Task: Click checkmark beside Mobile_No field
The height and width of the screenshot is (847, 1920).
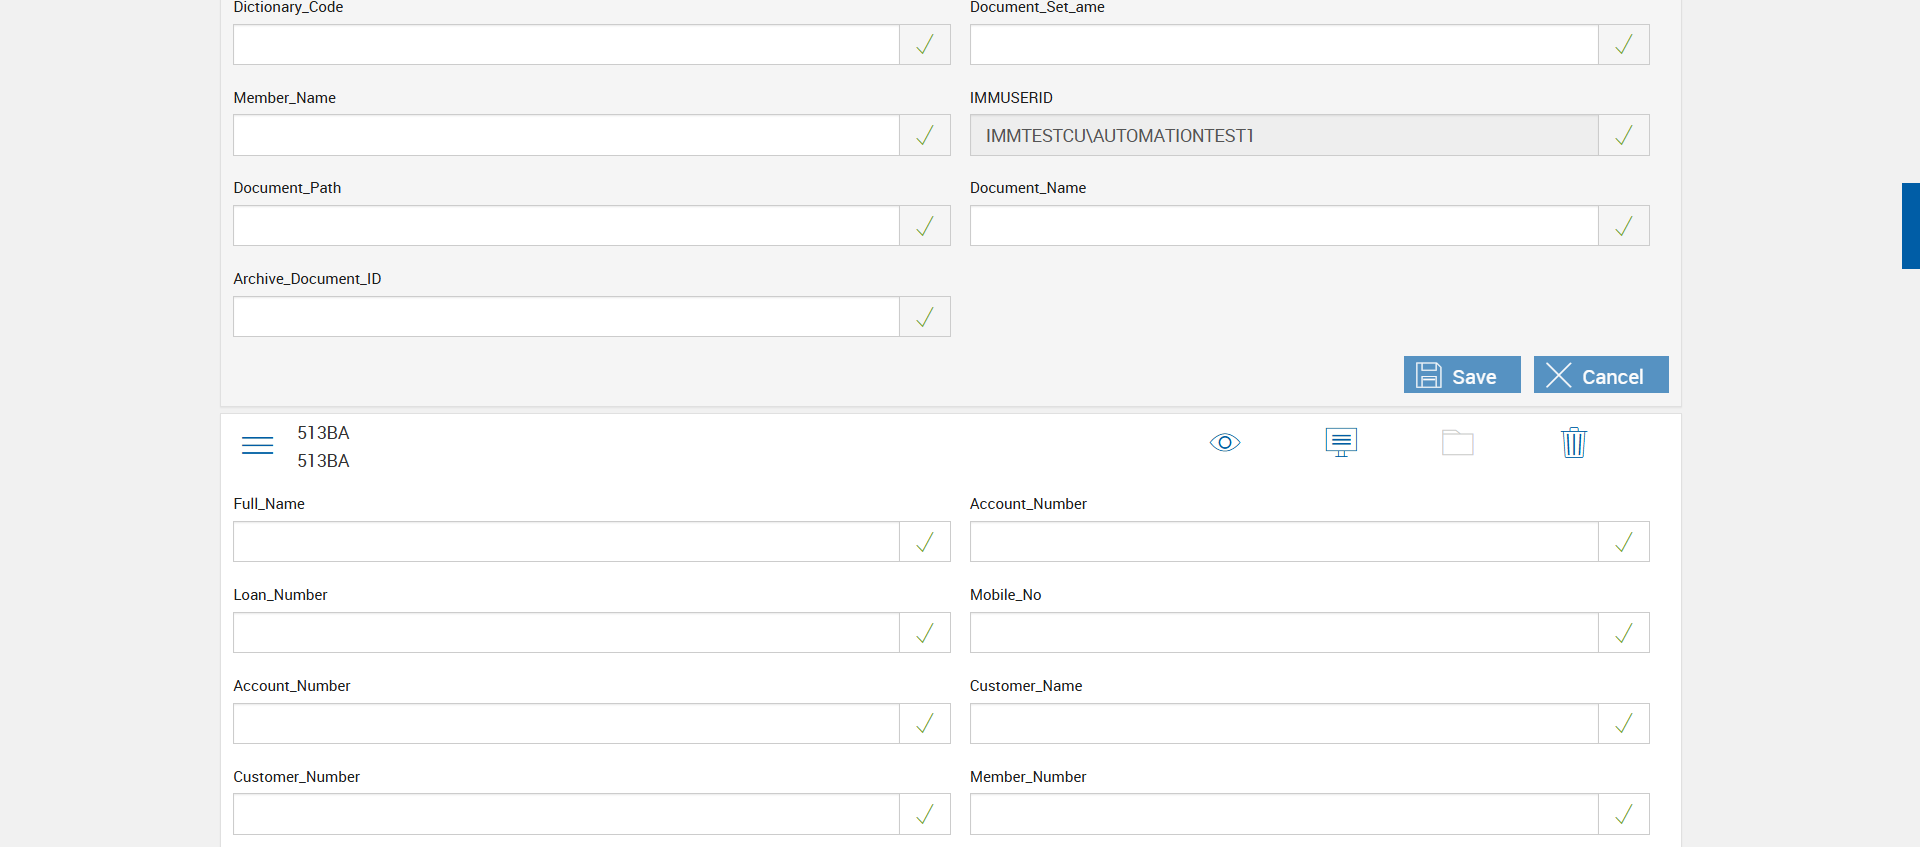Action: 1623,633
